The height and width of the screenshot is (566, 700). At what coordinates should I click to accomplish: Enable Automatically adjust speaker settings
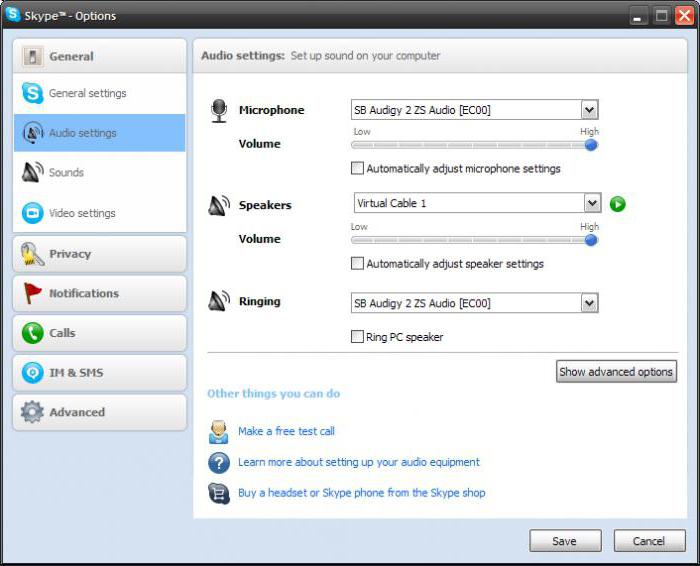point(357,263)
